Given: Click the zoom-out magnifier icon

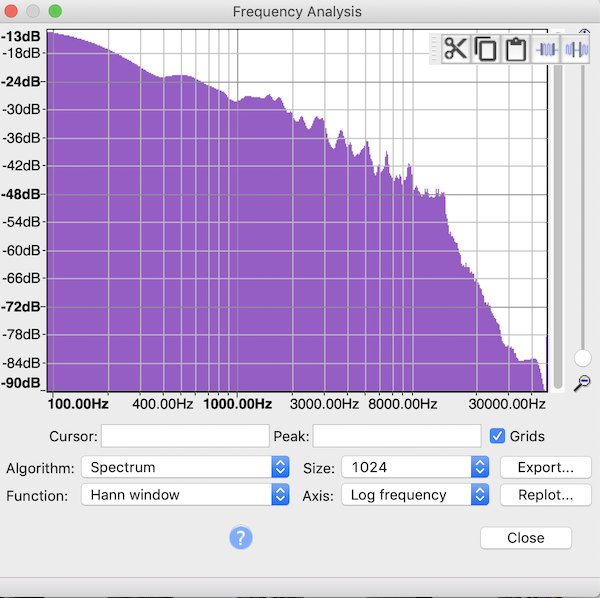Looking at the screenshot, I should (x=582, y=383).
